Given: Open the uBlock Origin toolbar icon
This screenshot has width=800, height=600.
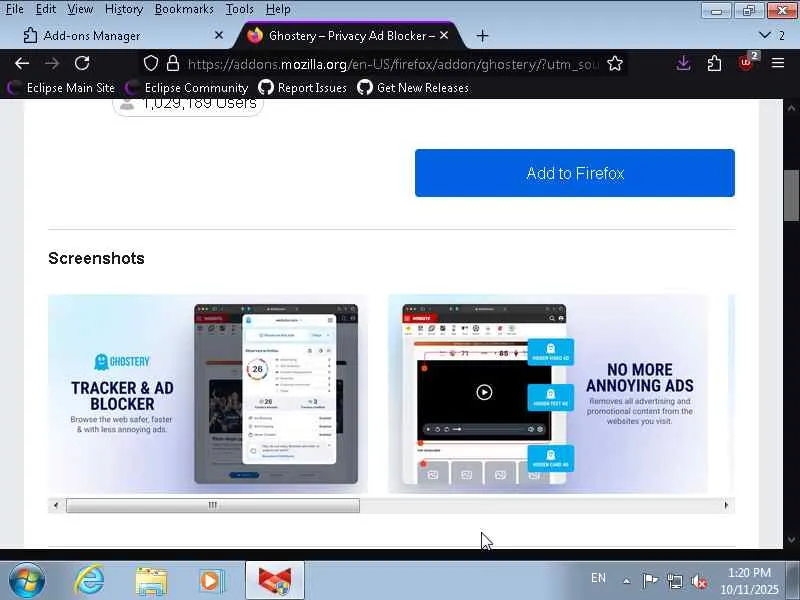Looking at the screenshot, I should 746,62.
